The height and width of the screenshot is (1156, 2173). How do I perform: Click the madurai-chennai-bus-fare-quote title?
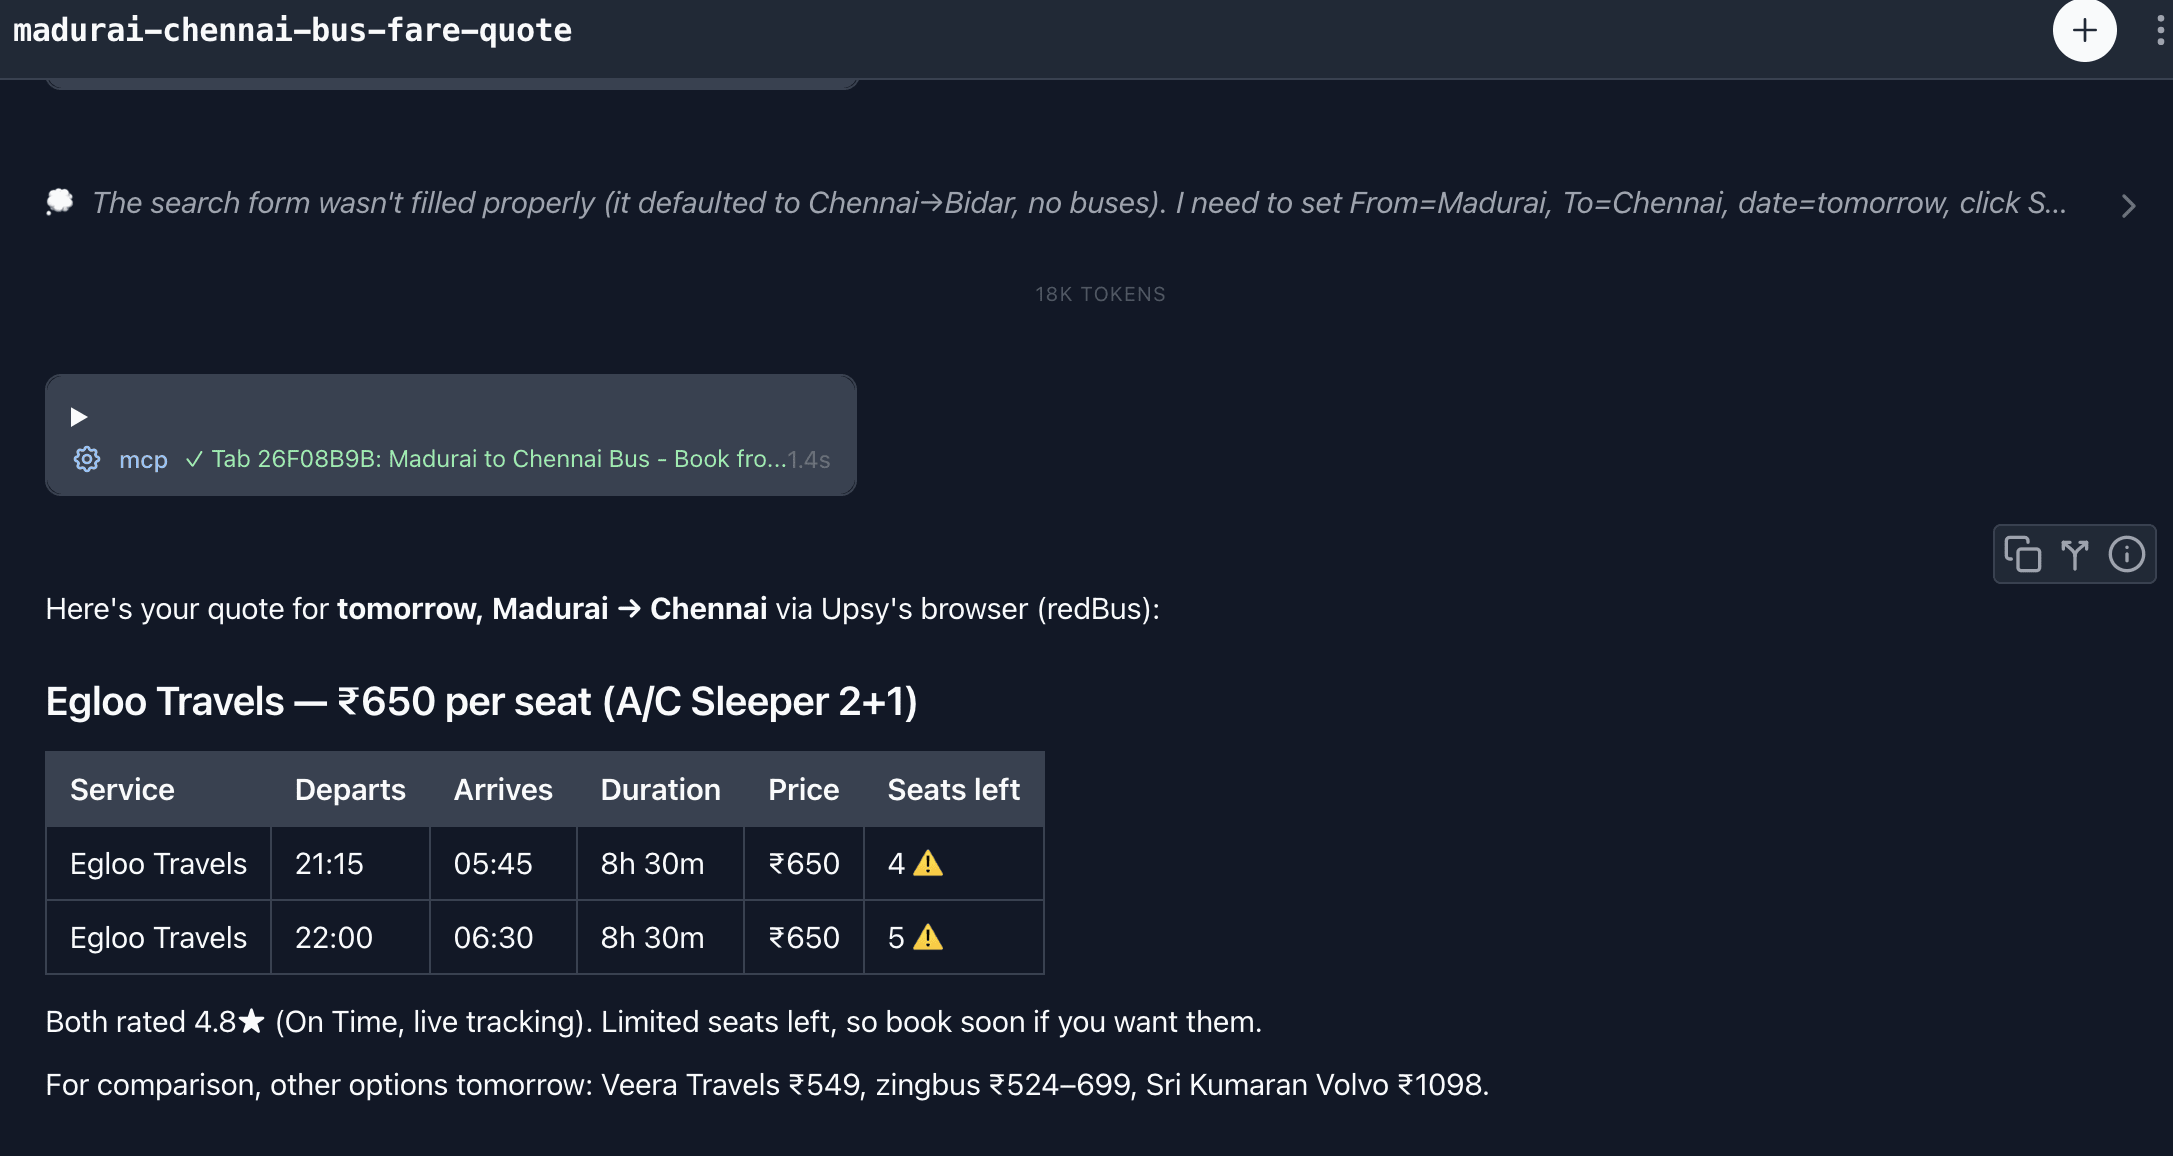click(292, 30)
